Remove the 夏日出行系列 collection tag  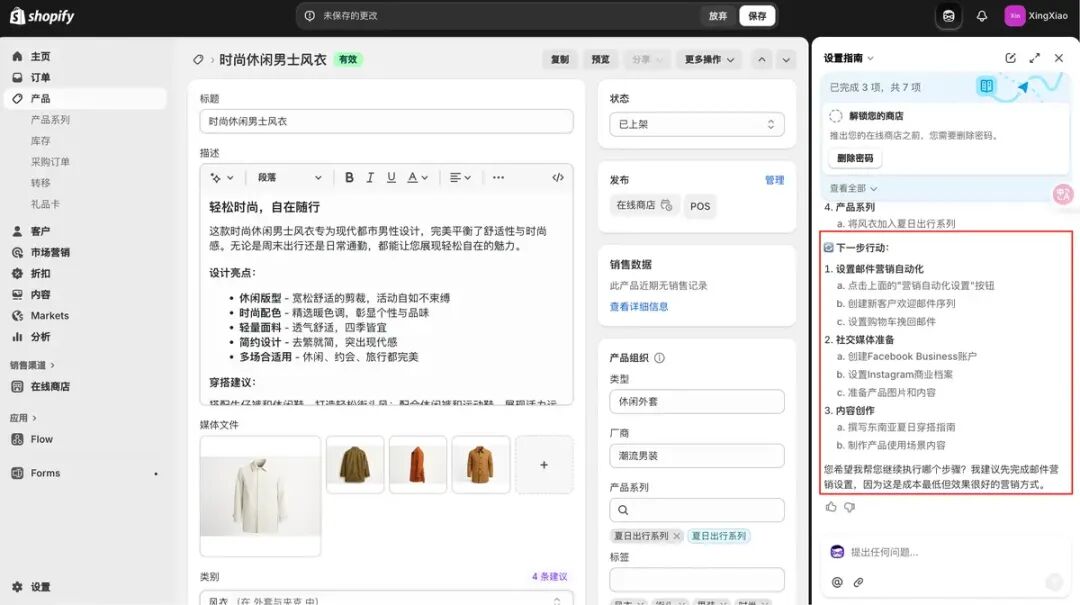coord(676,536)
